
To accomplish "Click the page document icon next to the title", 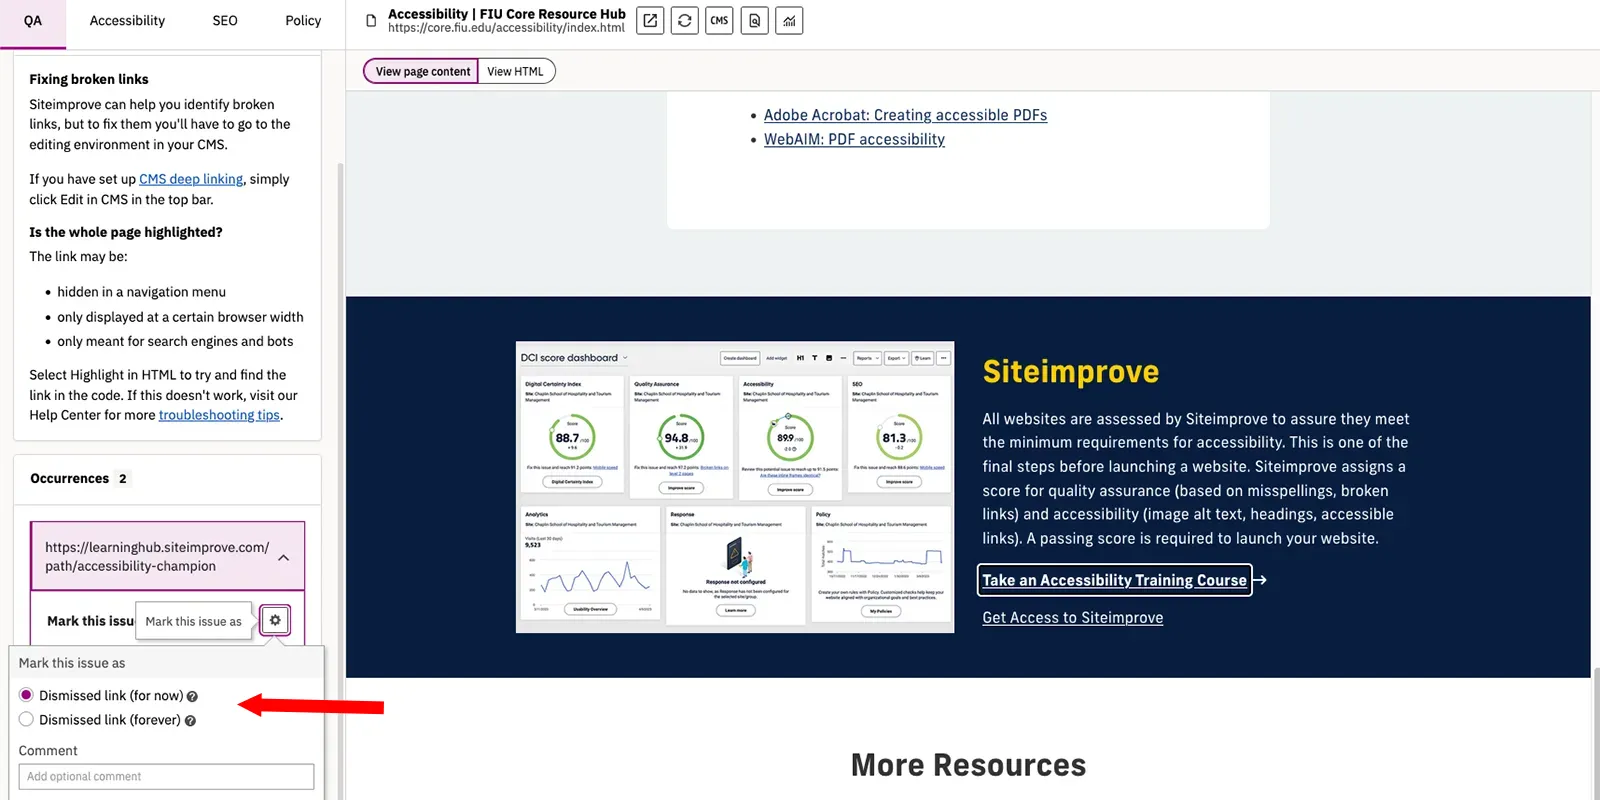I will click(371, 21).
